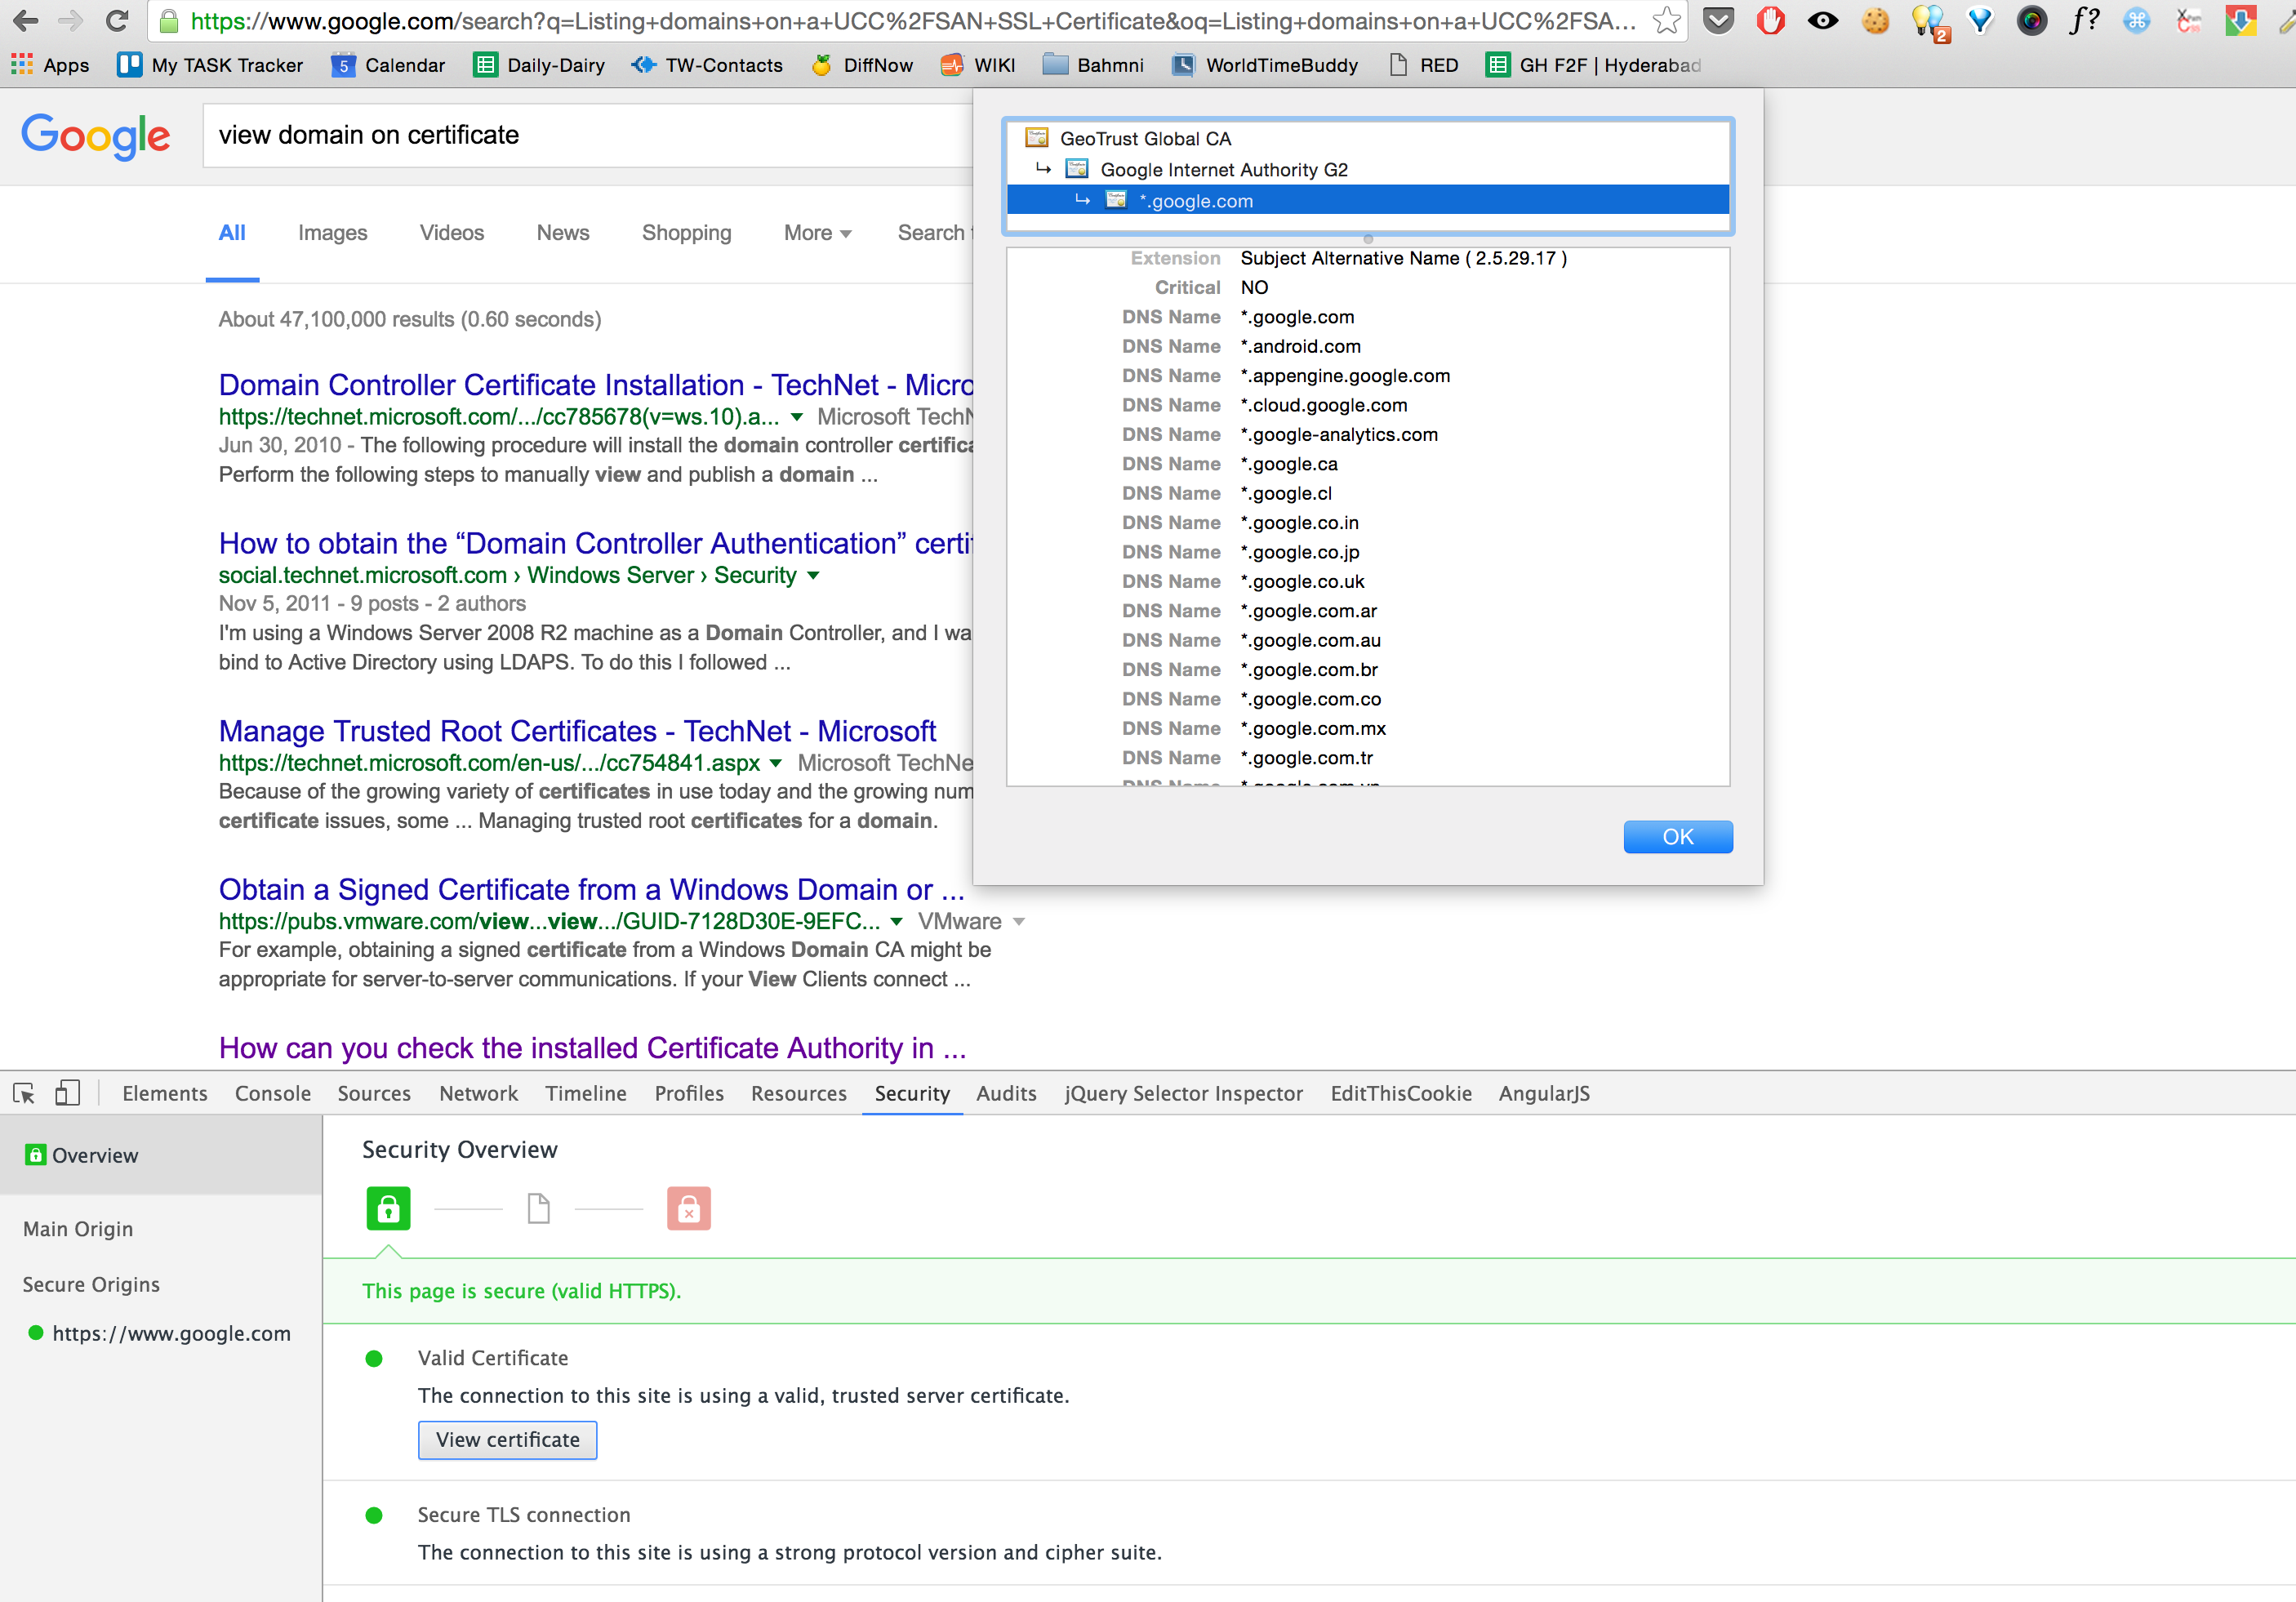Open the Daily-Dairy bookmark
Image resolution: width=2296 pixels, height=1602 pixels.
coord(539,65)
